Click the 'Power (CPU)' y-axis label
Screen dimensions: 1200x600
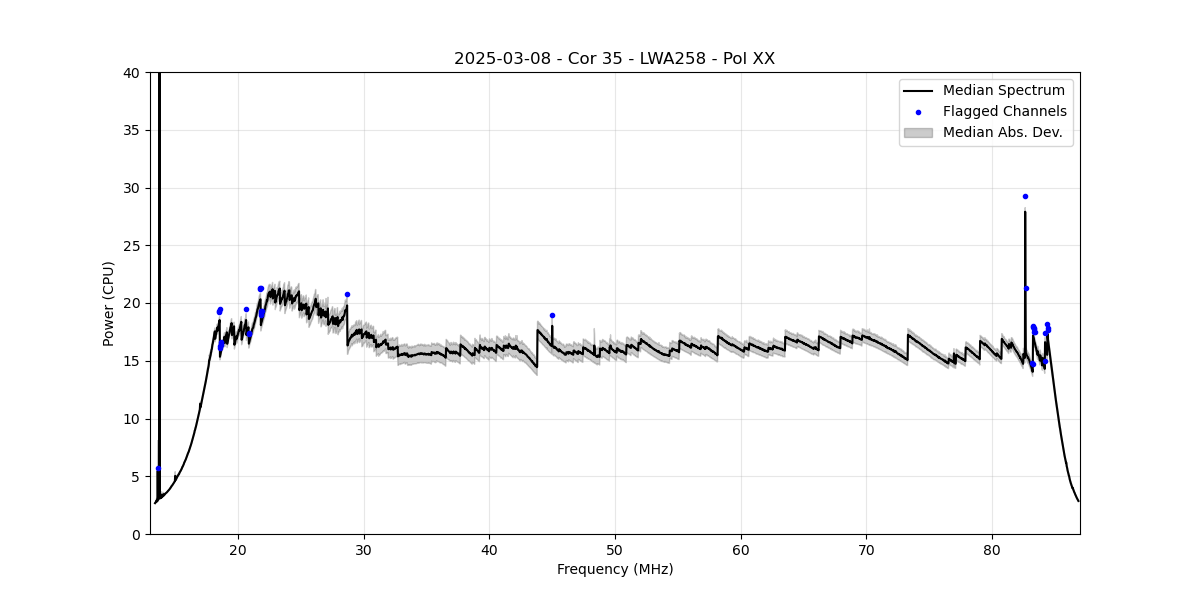point(109,303)
